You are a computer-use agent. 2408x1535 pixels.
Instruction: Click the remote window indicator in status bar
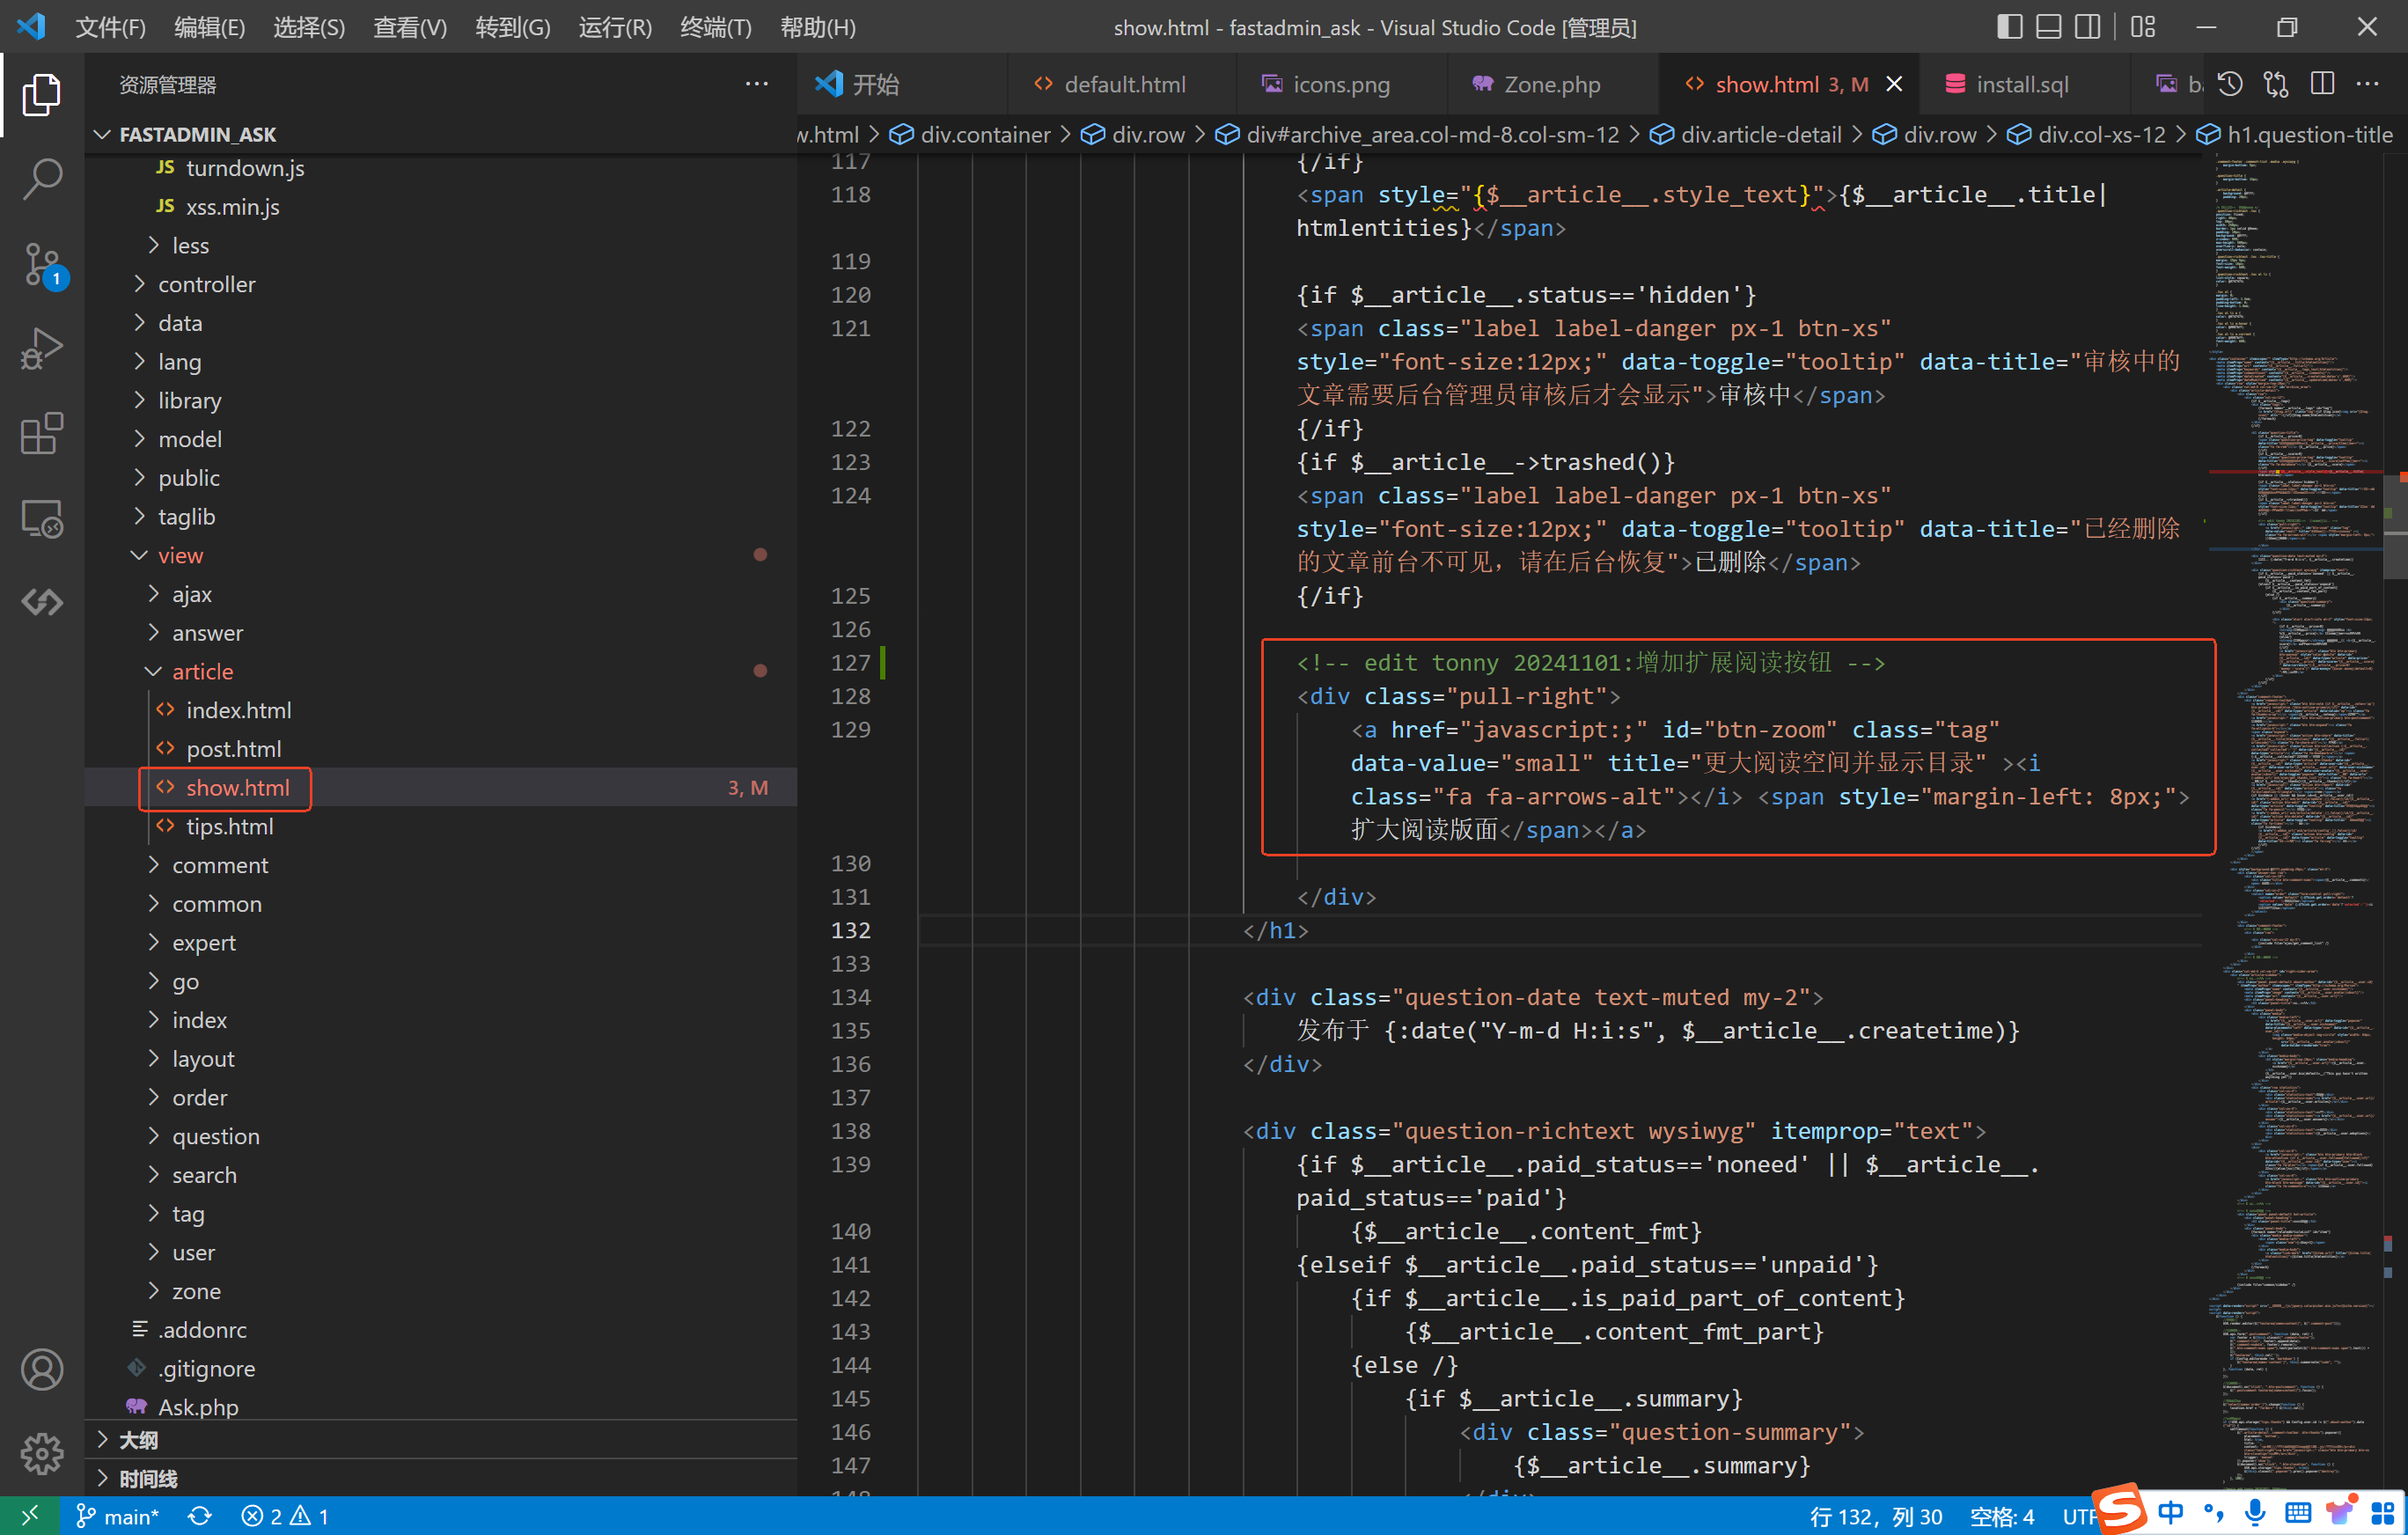point(29,1515)
